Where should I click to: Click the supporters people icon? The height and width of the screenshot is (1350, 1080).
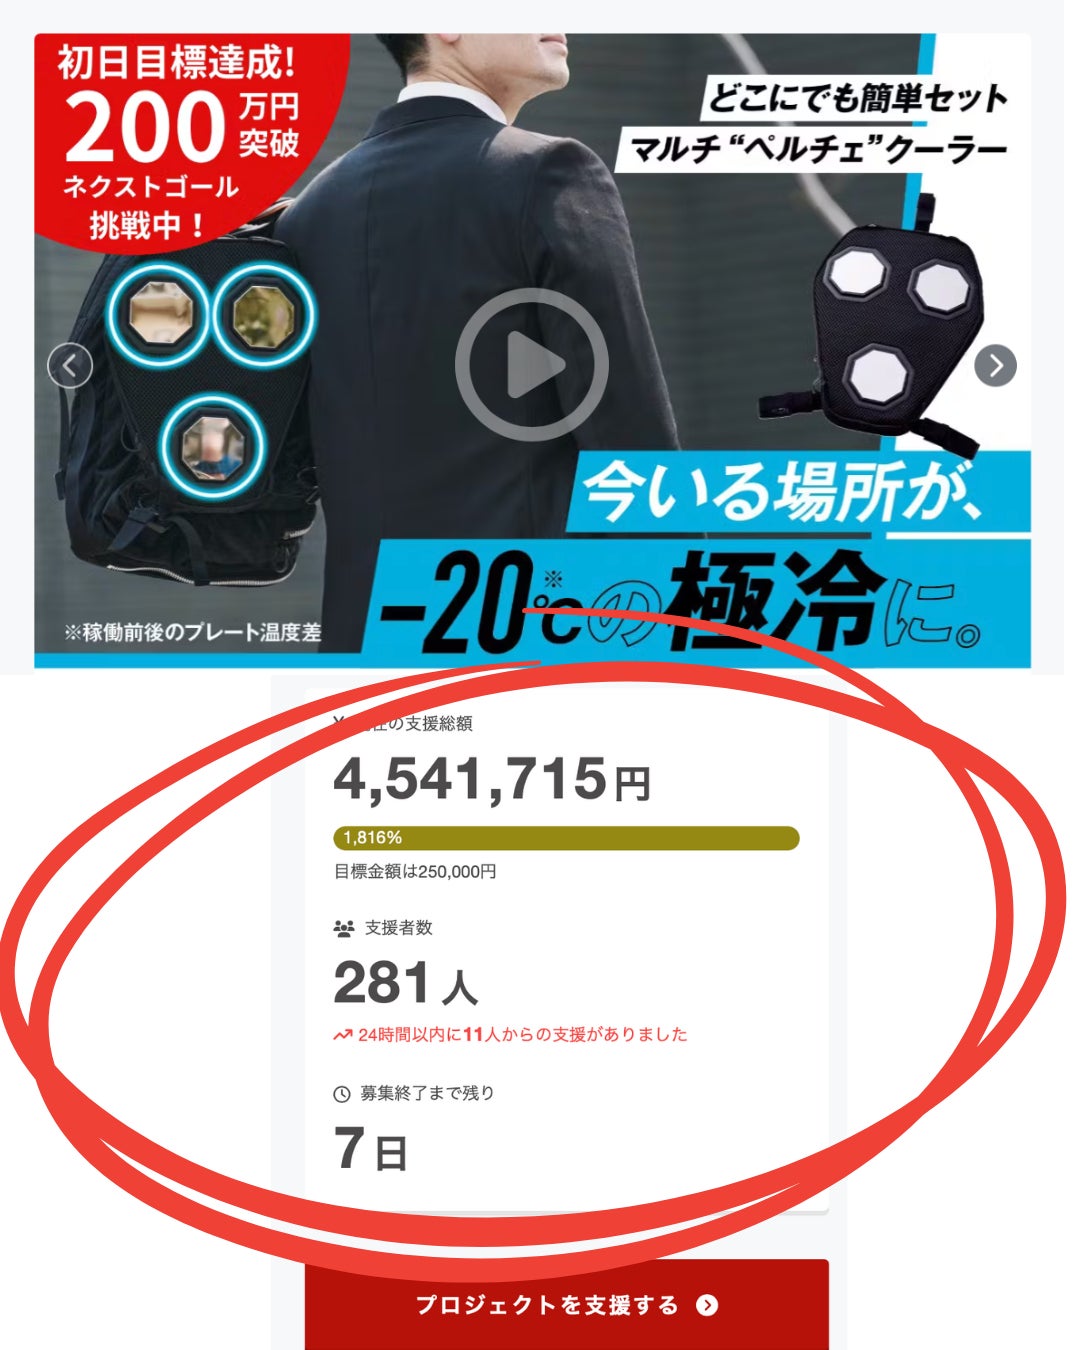pyautogui.click(x=343, y=929)
